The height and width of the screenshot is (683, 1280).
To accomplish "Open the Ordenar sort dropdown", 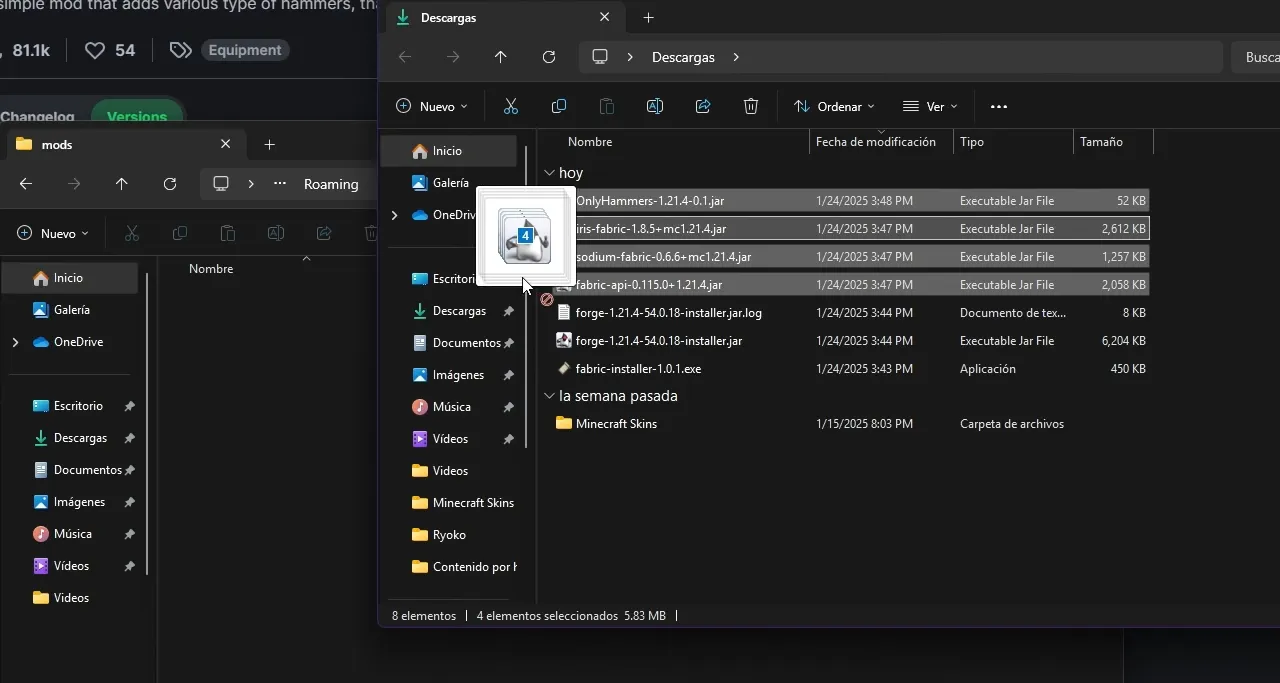I will click(834, 106).
